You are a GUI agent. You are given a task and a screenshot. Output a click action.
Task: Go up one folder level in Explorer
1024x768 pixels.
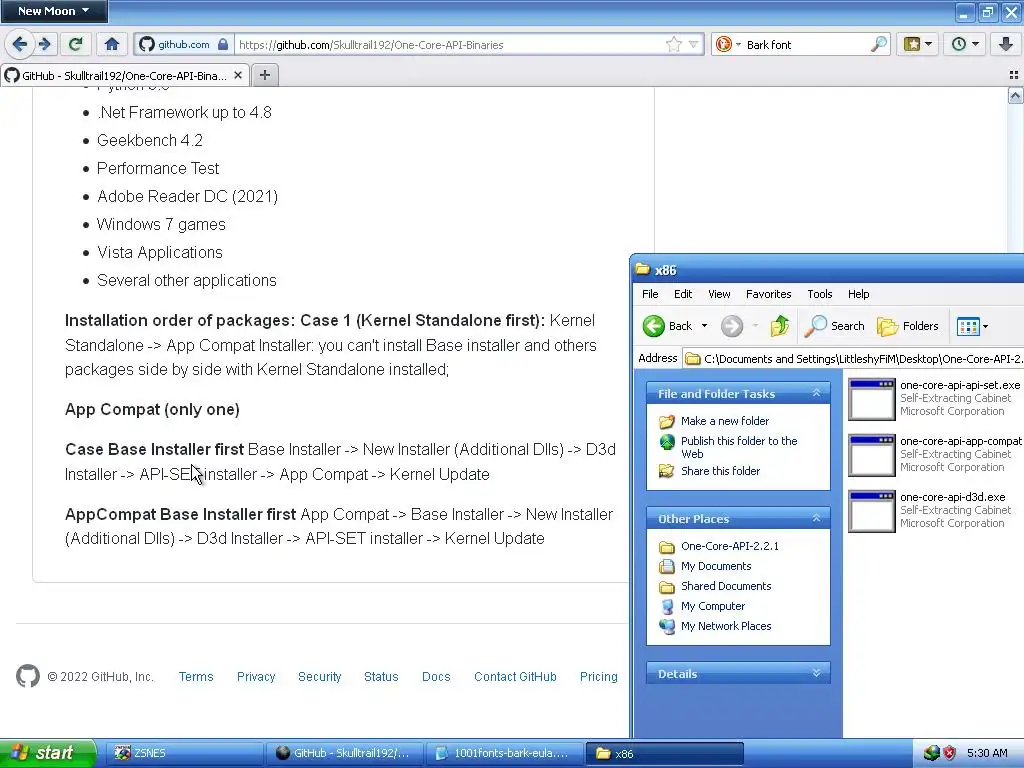tap(780, 326)
